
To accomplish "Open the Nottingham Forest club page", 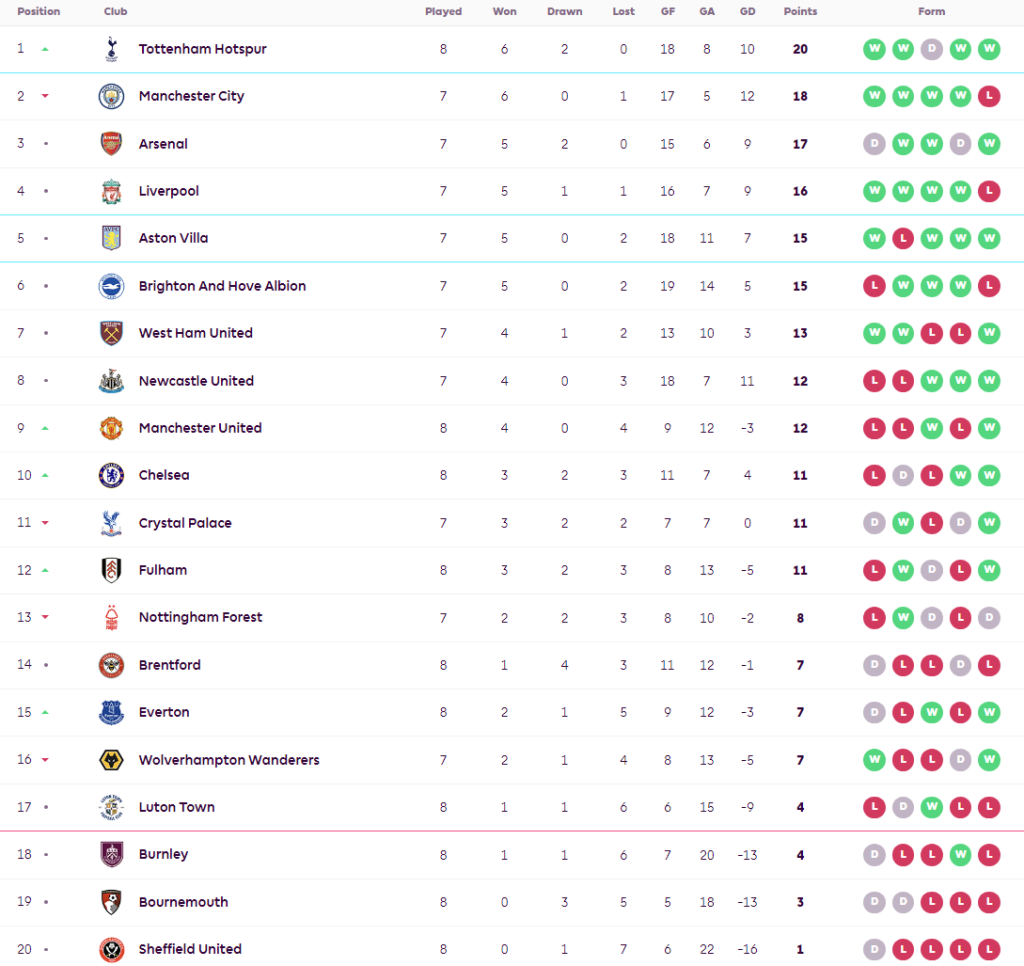I will point(200,617).
